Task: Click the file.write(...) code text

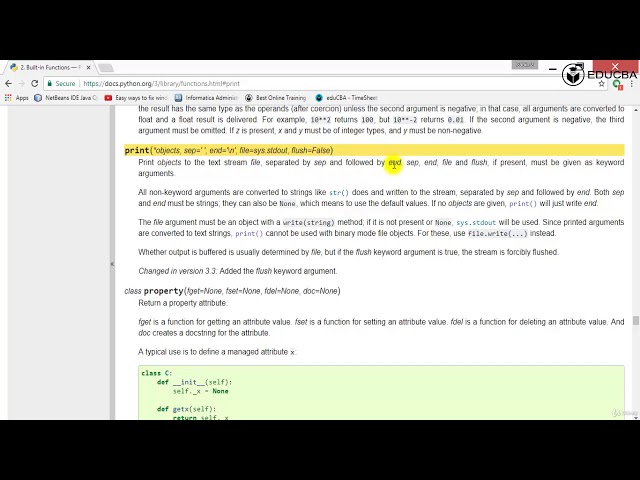Action: (498, 234)
